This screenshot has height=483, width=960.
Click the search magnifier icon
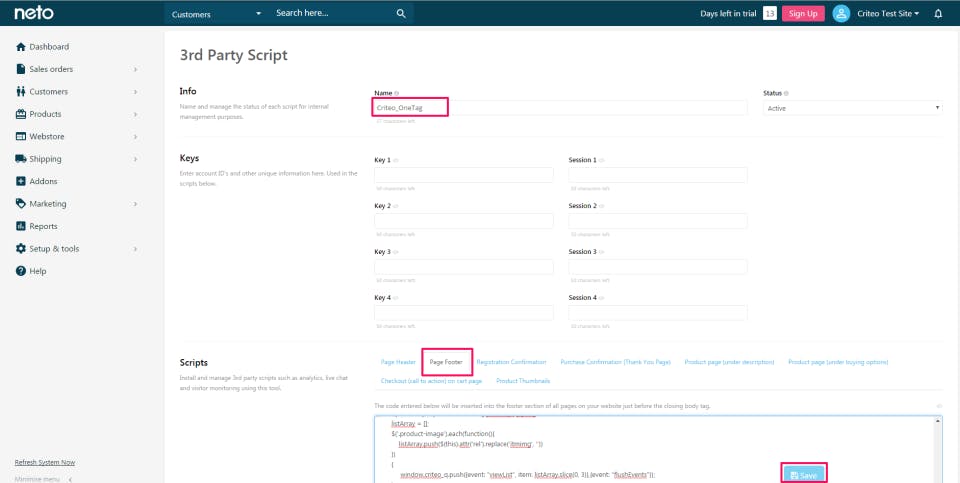point(401,14)
